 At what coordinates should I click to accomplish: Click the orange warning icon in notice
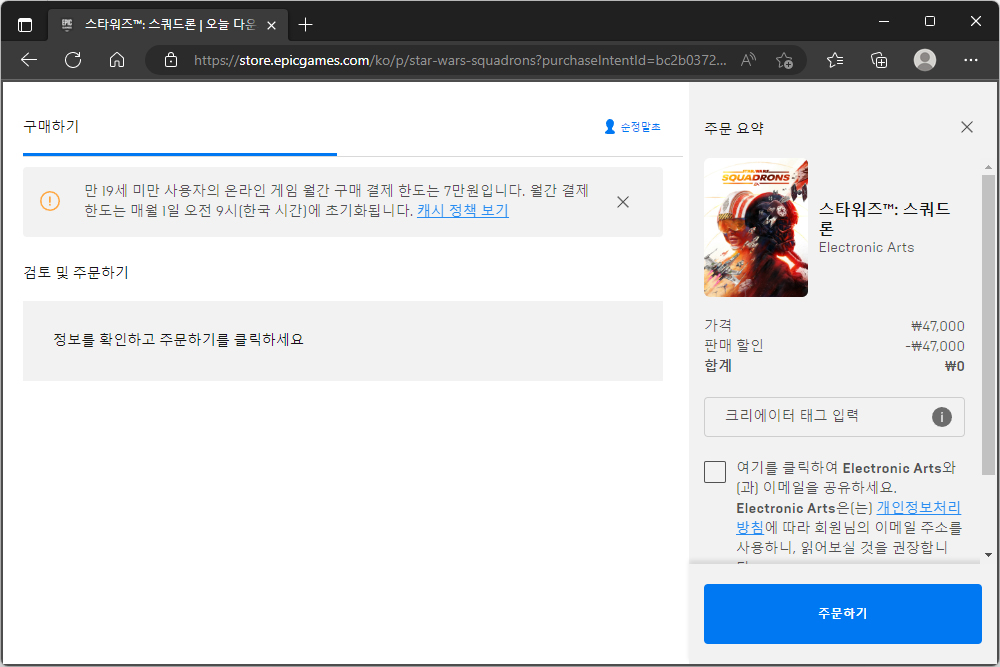point(50,201)
